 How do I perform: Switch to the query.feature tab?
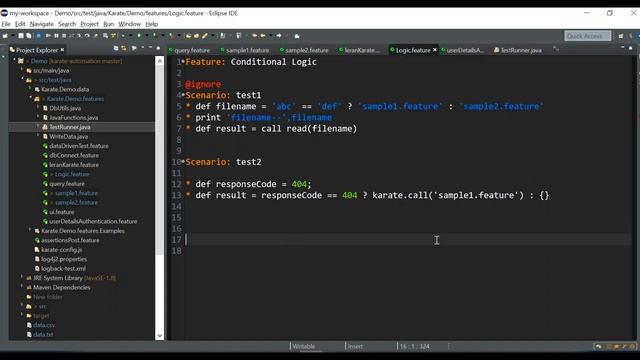[x=189, y=50]
